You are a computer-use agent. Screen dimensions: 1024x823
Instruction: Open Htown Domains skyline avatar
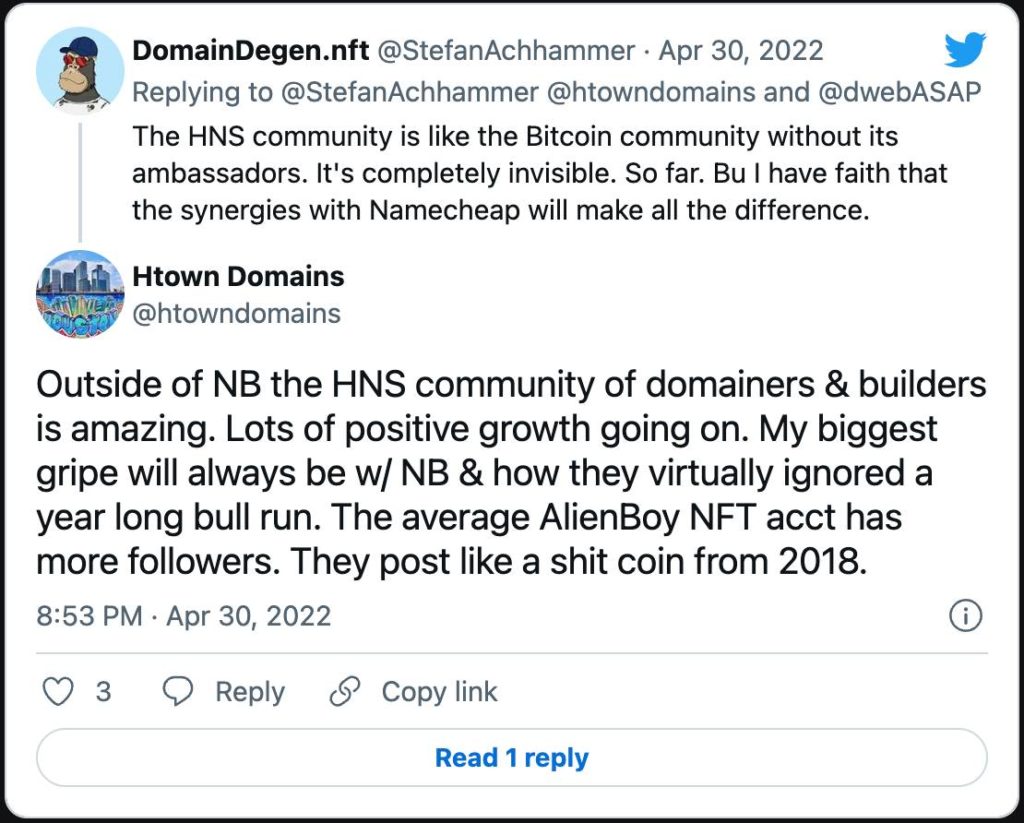click(80, 294)
